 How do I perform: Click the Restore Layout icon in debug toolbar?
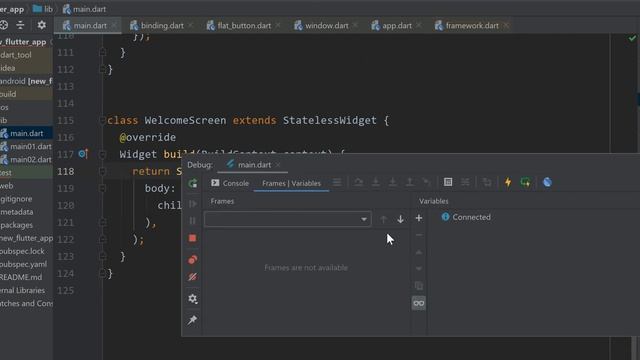(487, 182)
